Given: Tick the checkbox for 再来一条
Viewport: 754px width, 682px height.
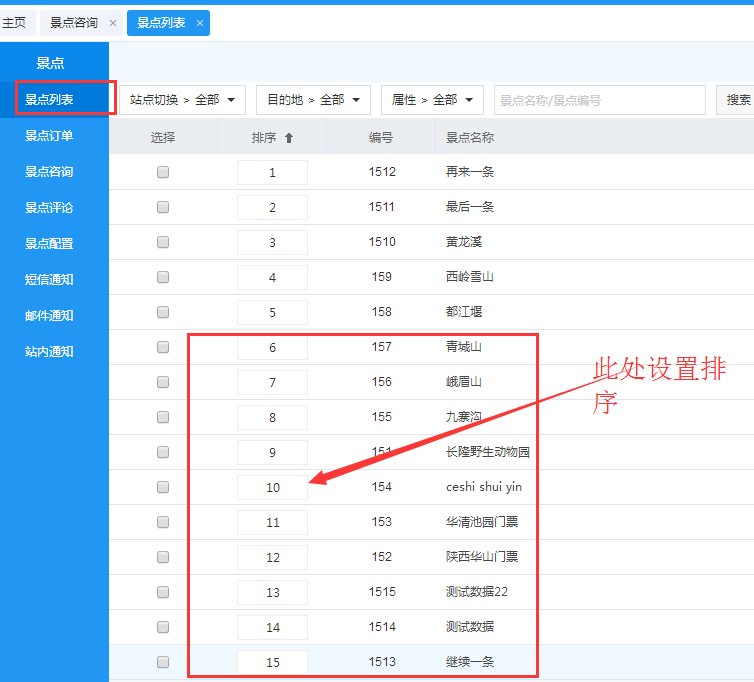Looking at the screenshot, I should pos(163,172).
